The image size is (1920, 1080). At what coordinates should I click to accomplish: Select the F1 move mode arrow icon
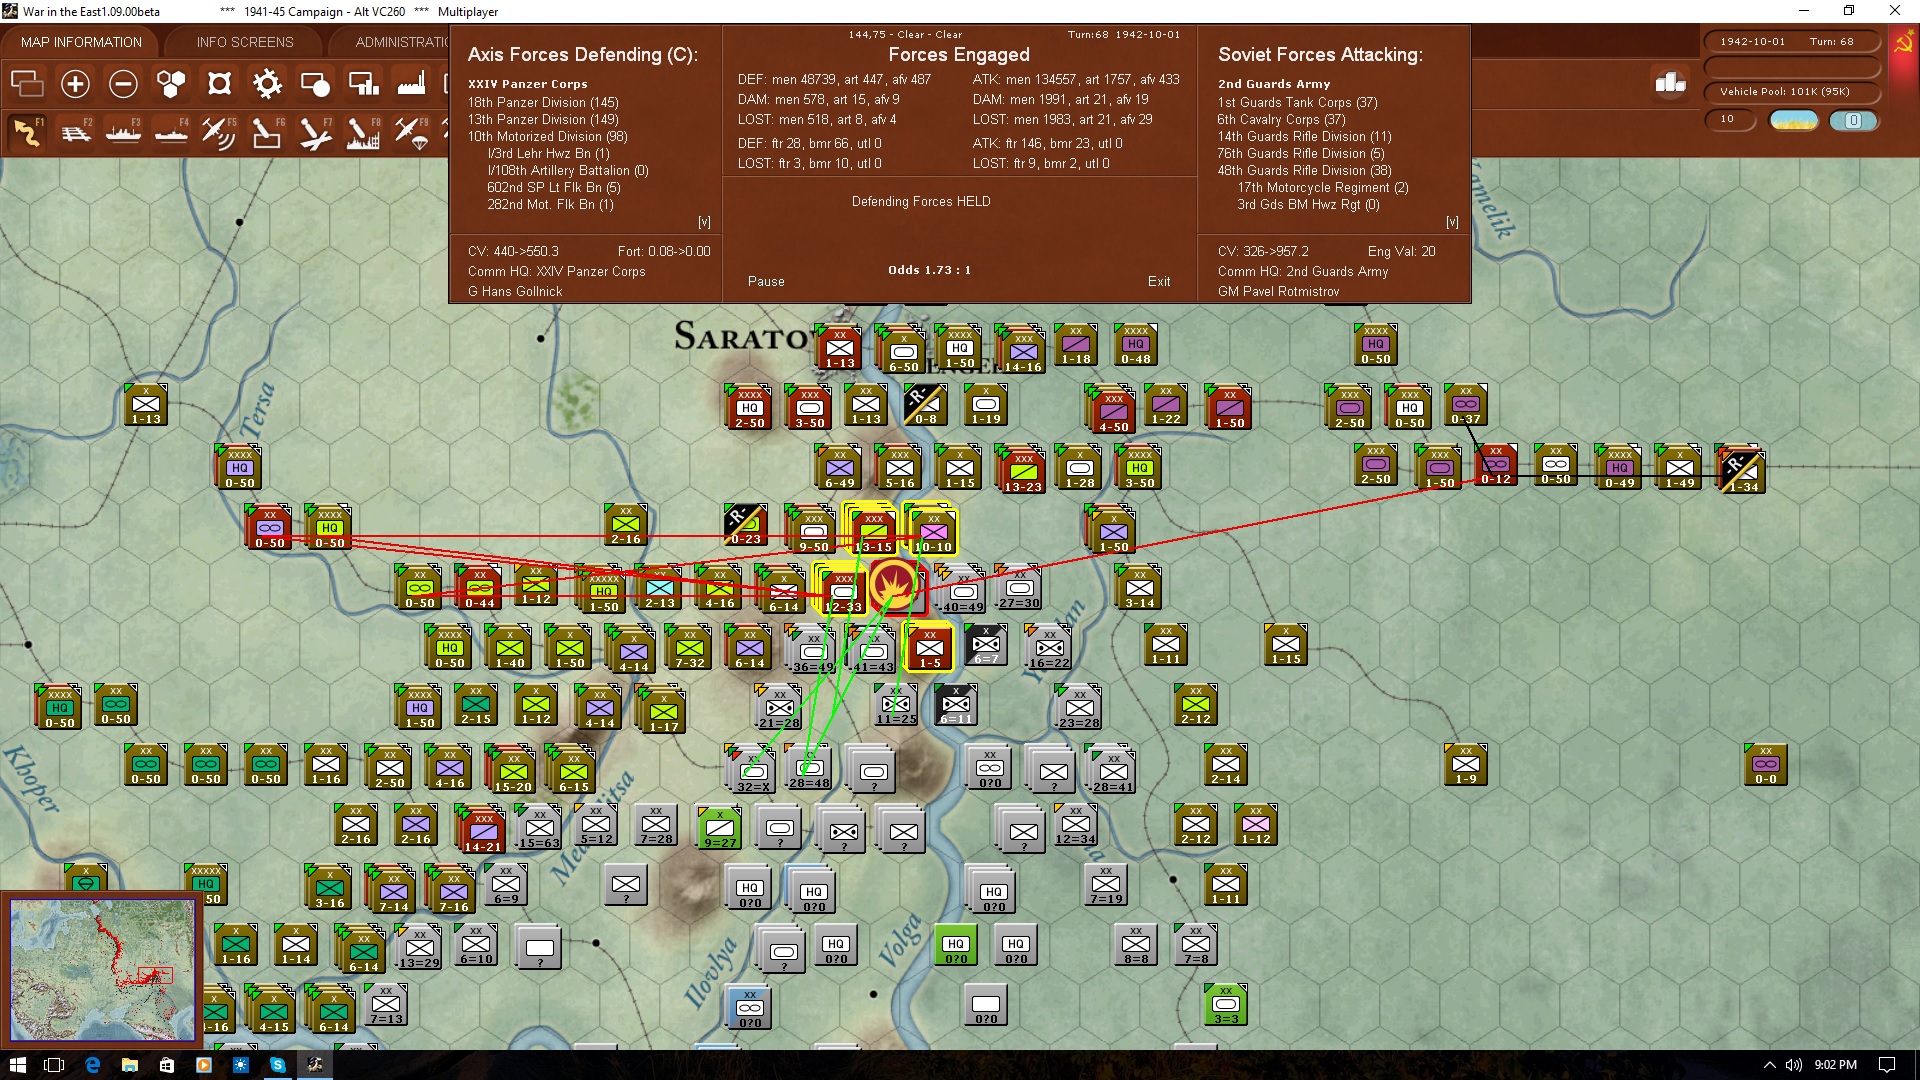(x=27, y=132)
